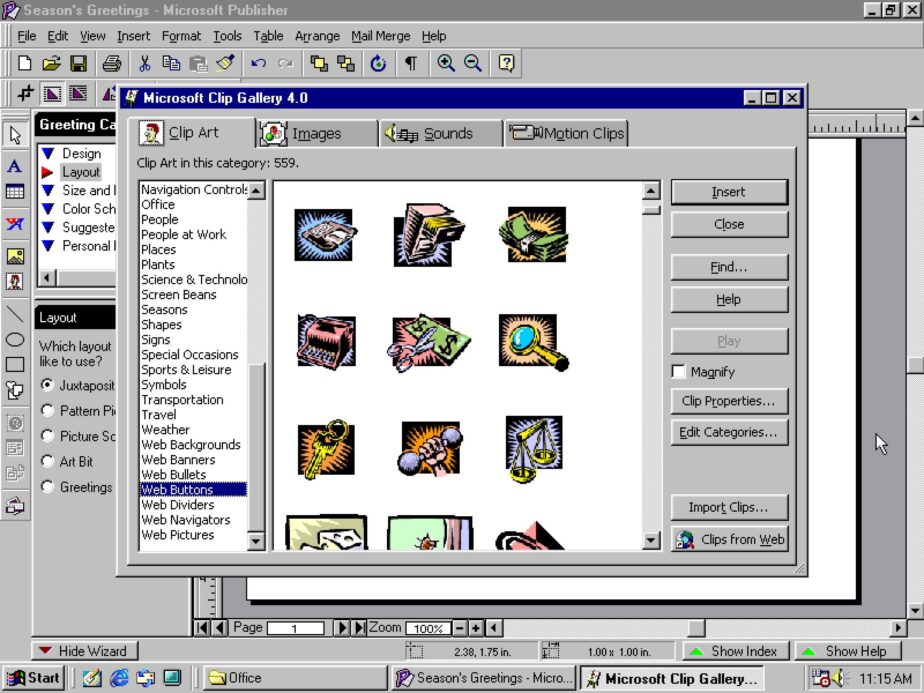924x693 pixels.
Task: Open the Format menu
Action: click(182, 36)
